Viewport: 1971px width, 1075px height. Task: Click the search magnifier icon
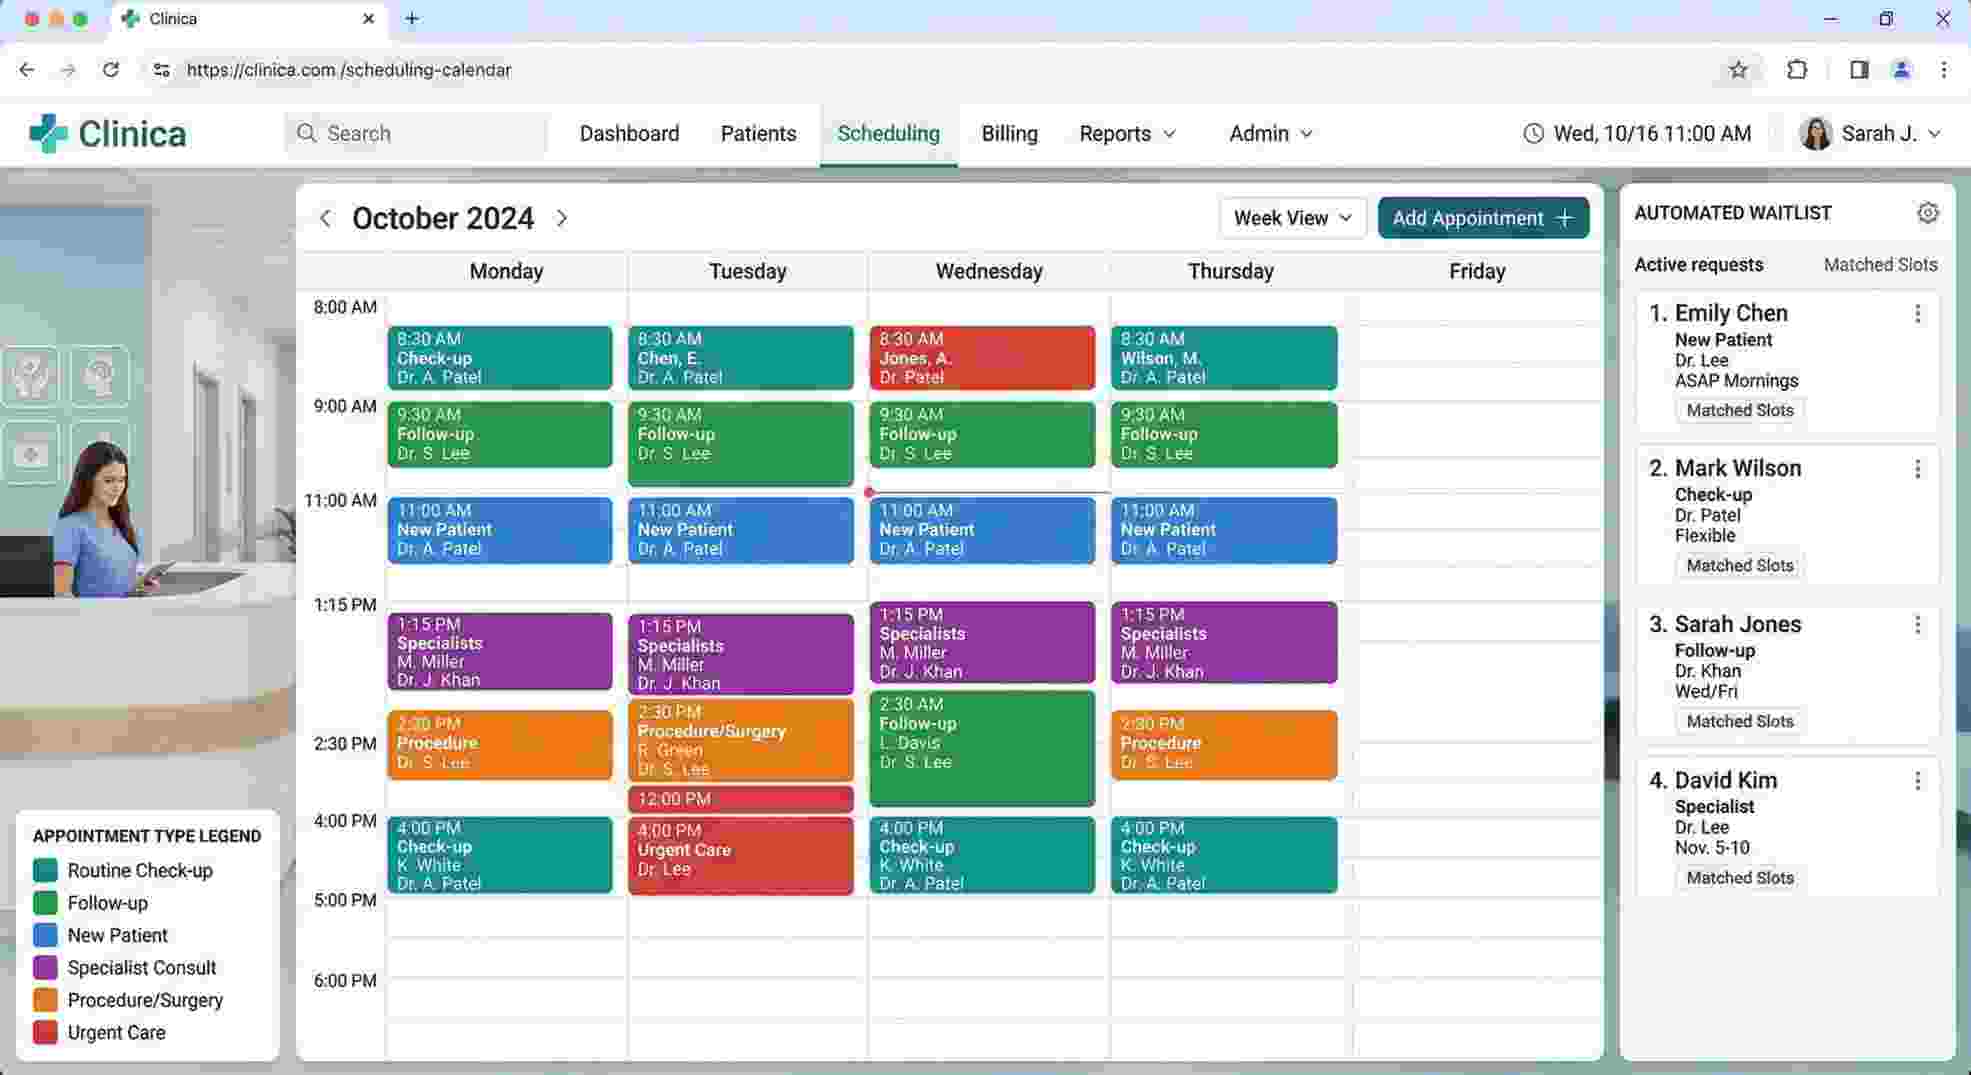pos(307,133)
